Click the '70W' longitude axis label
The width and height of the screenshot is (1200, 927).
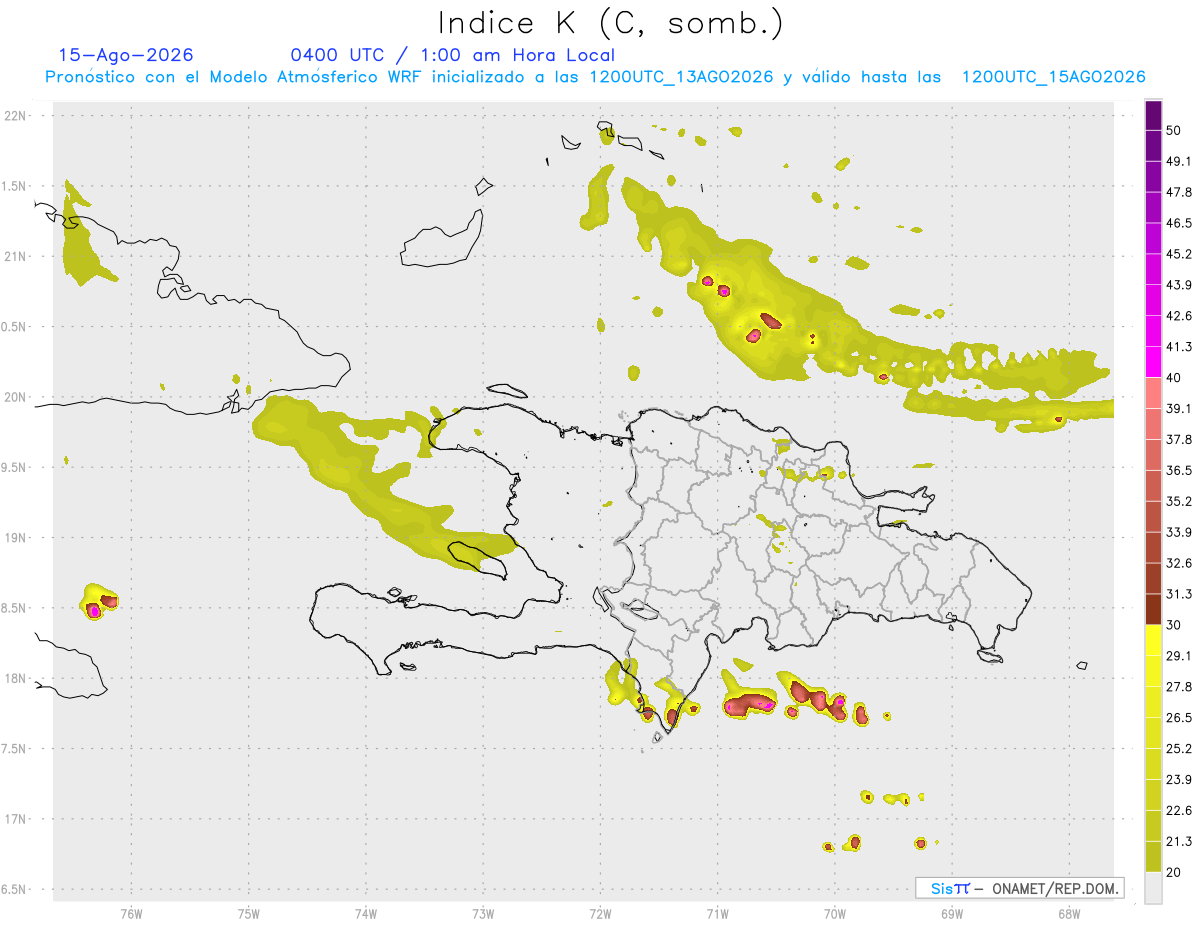click(x=834, y=914)
